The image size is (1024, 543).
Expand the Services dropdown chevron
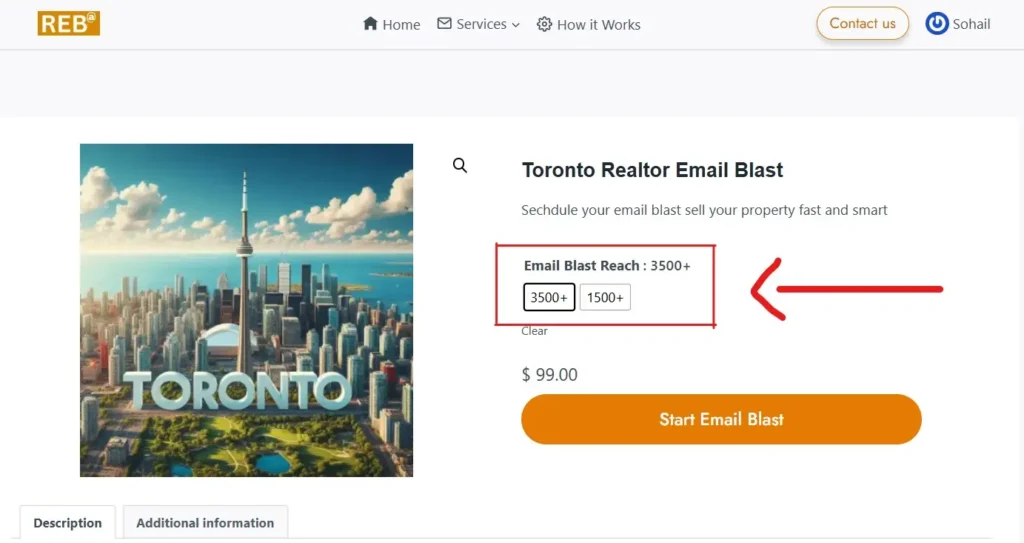pyautogui.click(x=516, y=25)
